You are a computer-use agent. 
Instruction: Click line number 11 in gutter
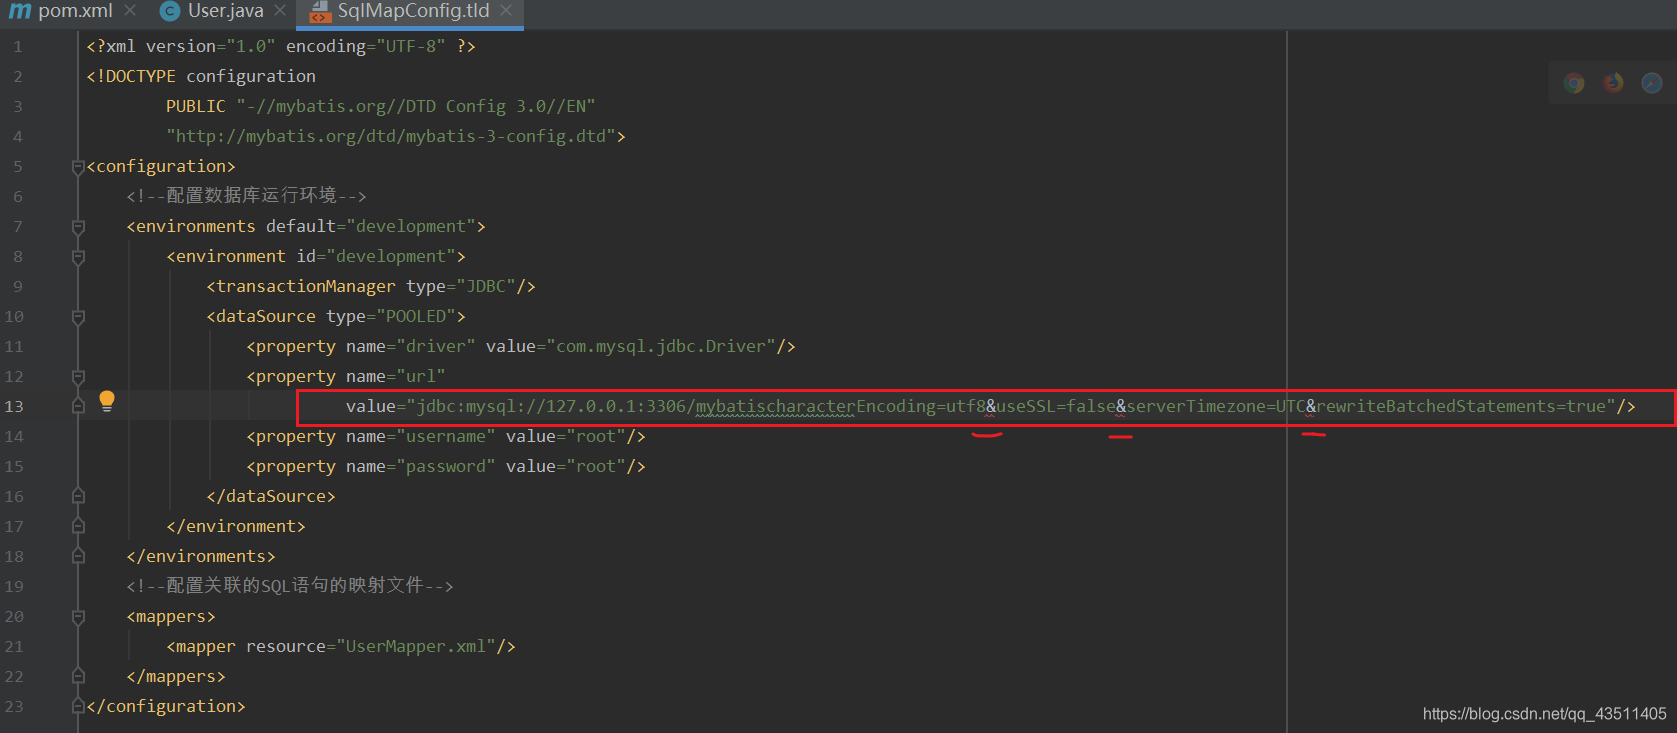(x=14, y=346)
